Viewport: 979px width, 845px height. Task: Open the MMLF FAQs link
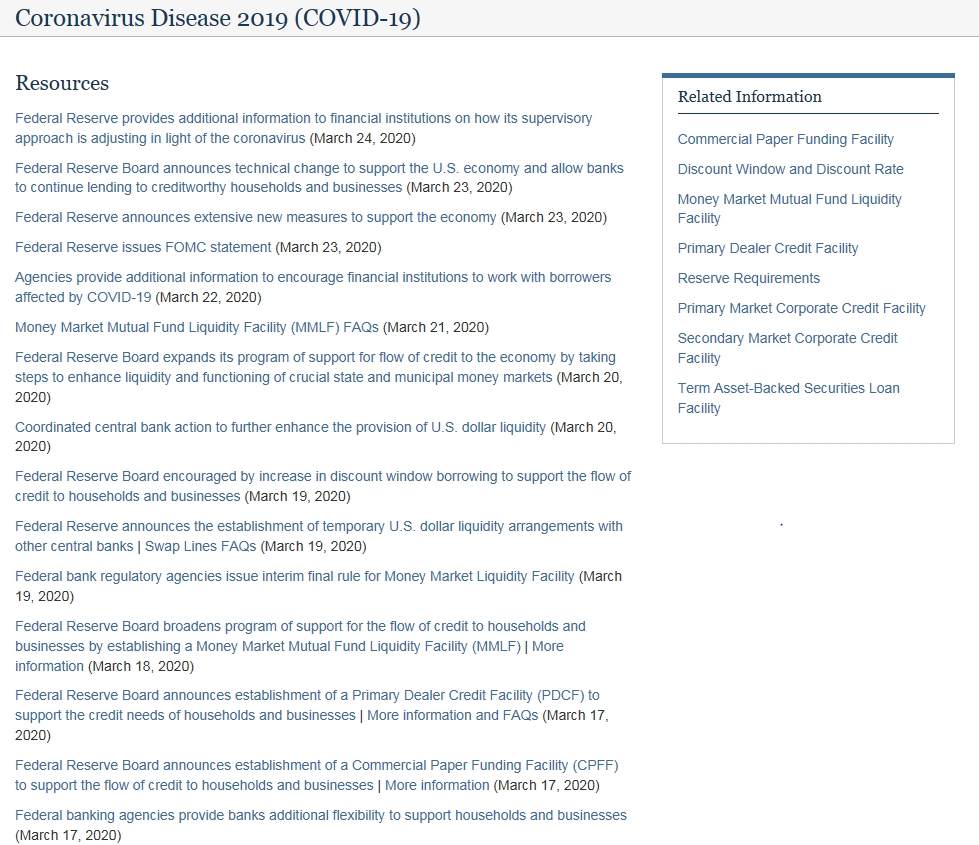coord(196,327)
